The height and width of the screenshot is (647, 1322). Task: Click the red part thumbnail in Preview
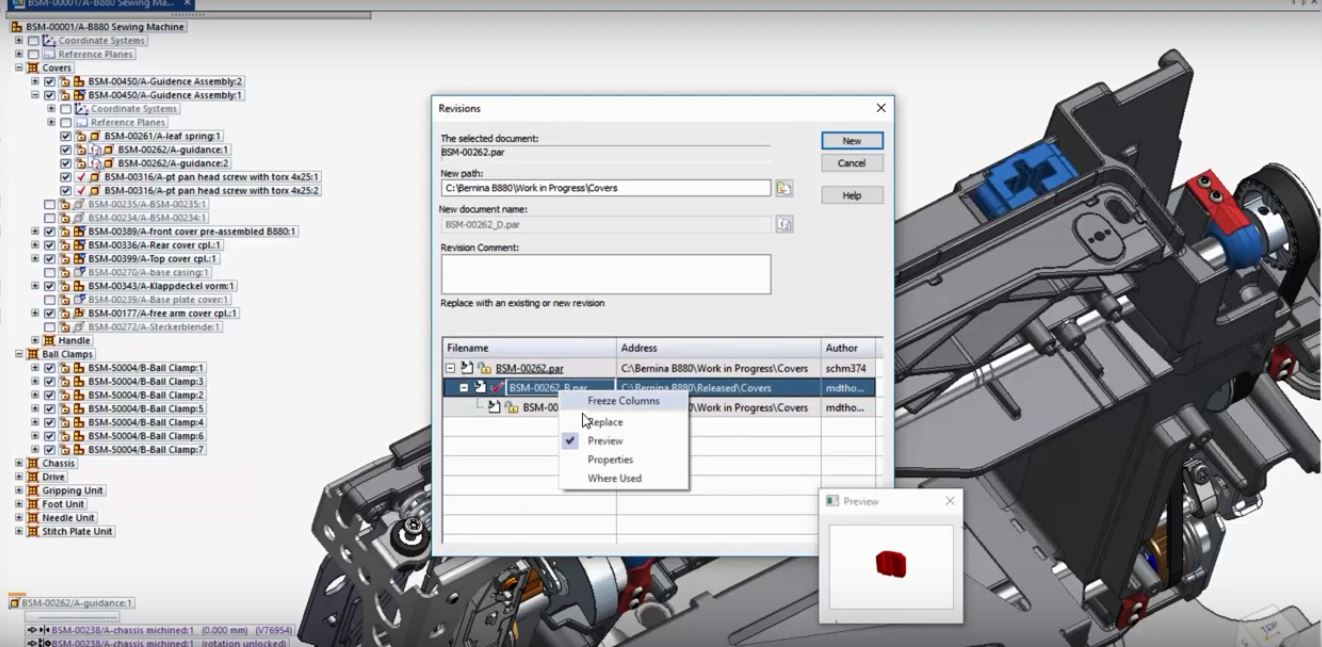pyautogui.click(x=890, y=564)
